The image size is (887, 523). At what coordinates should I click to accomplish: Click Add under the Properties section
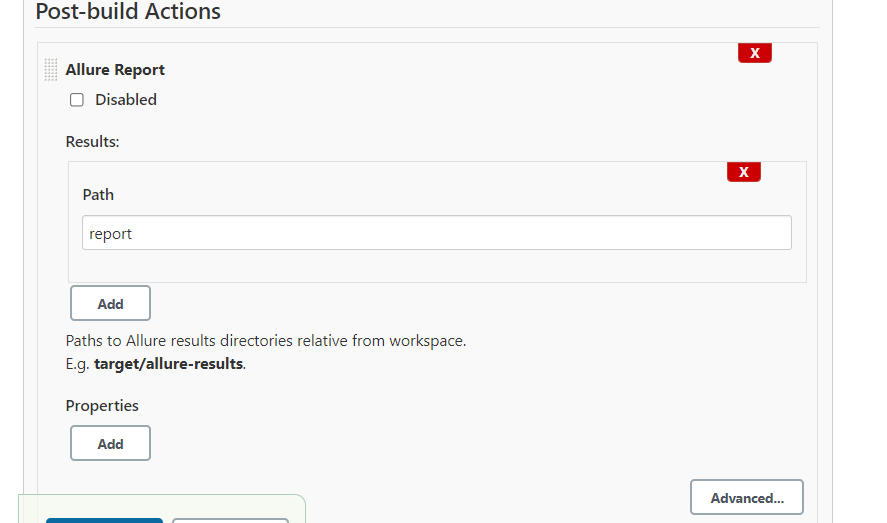[110, 443]
